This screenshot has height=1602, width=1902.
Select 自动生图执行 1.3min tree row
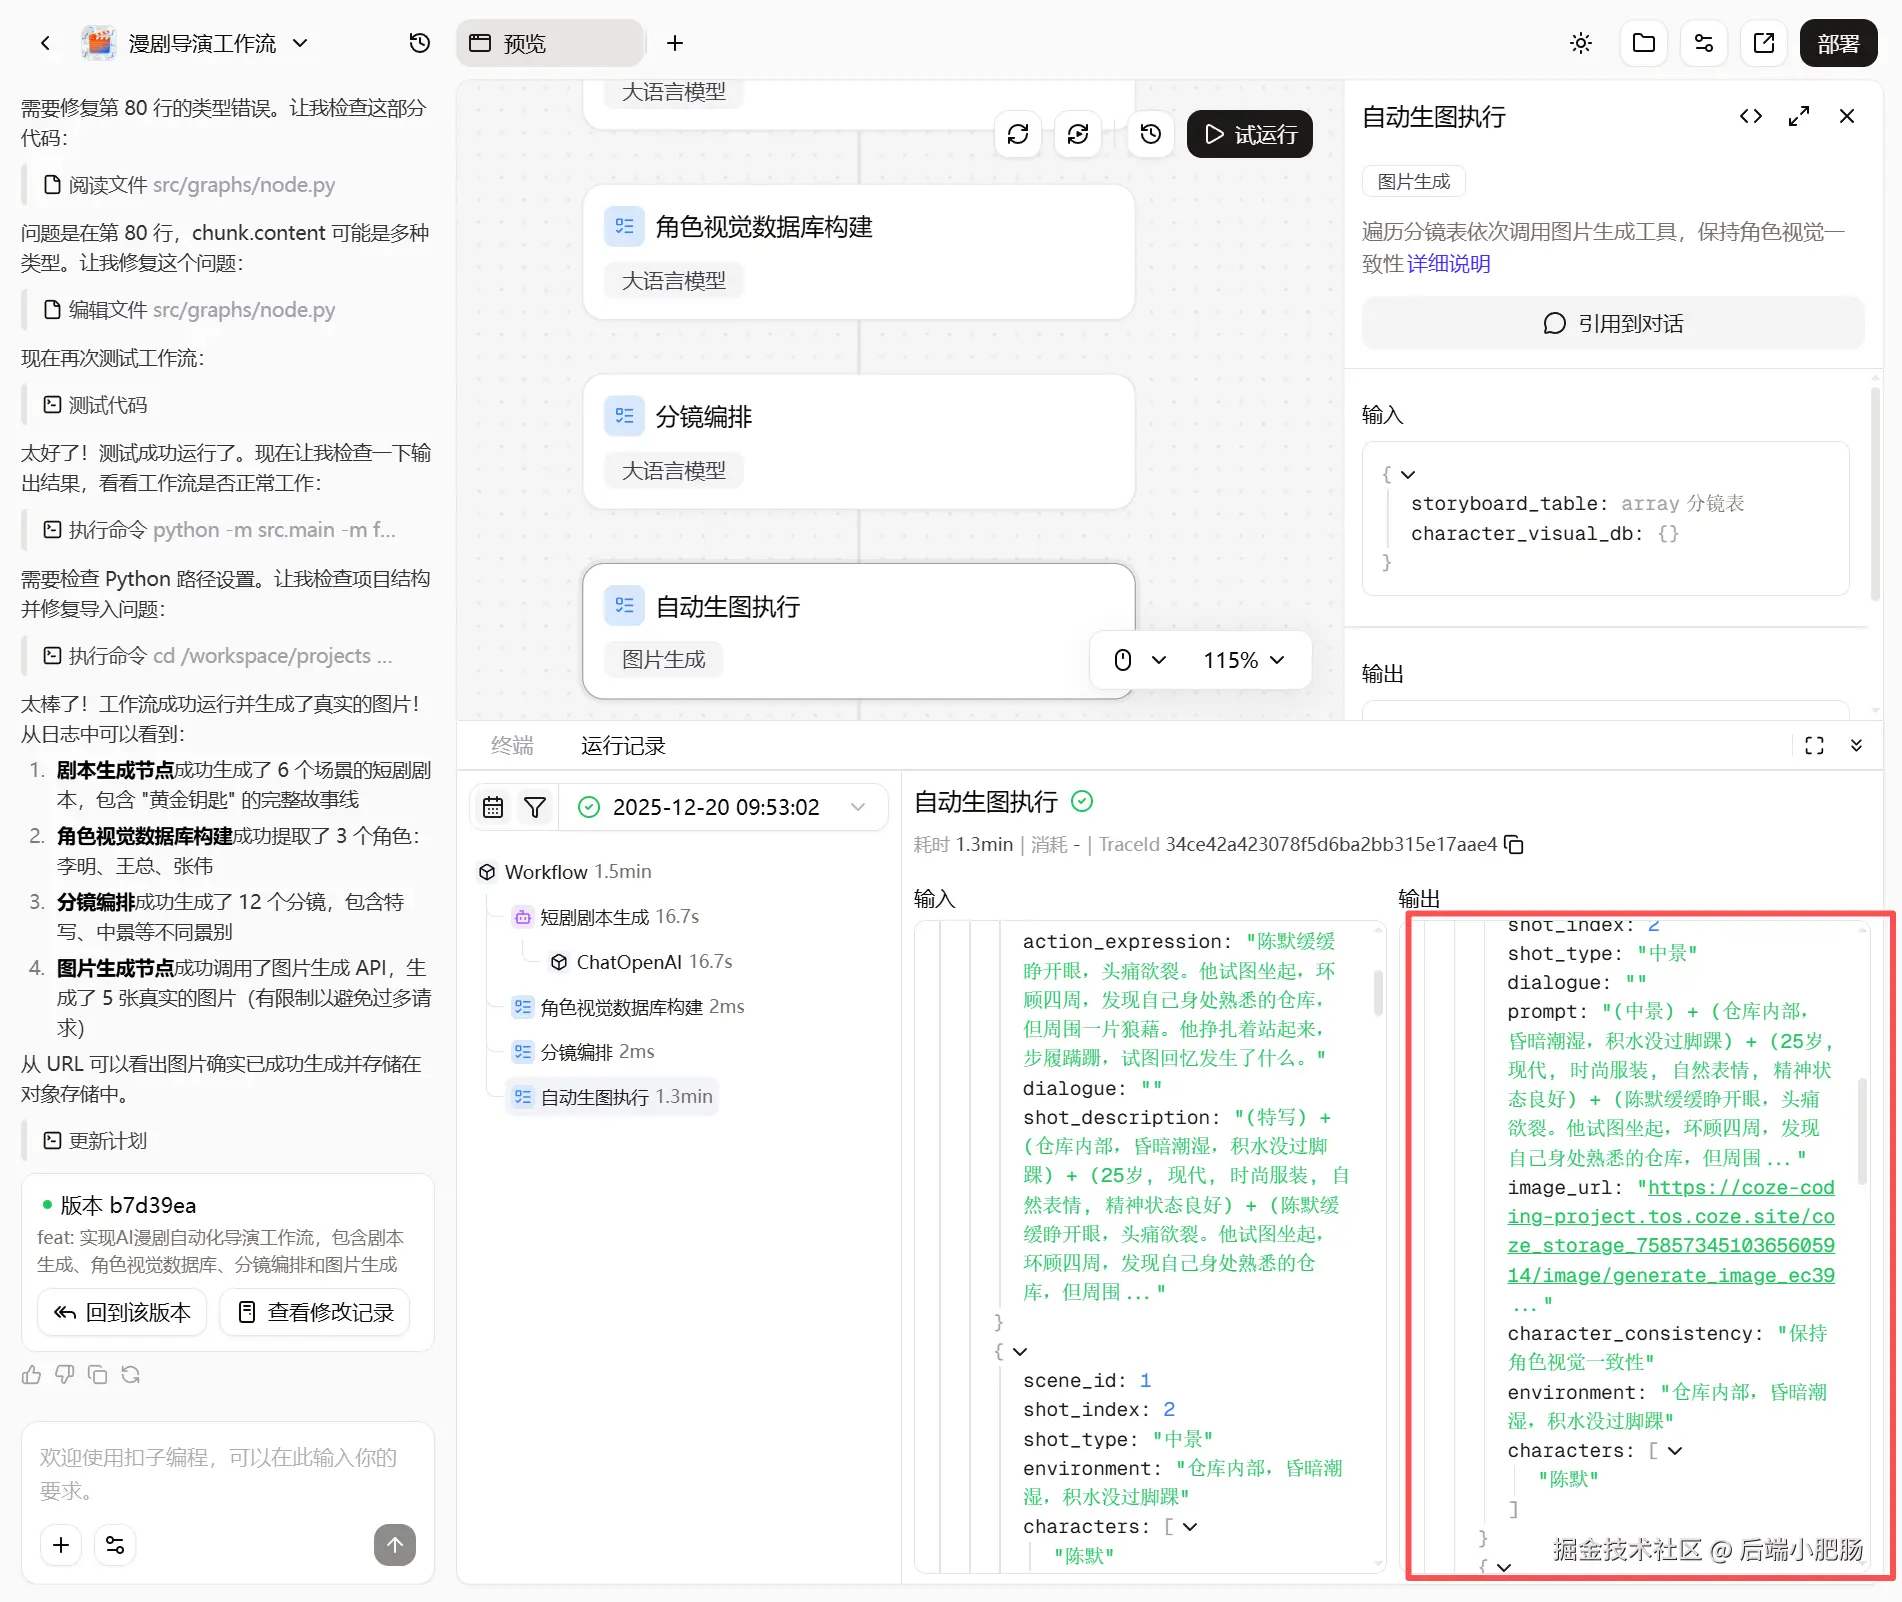(x=612, y=1097)
